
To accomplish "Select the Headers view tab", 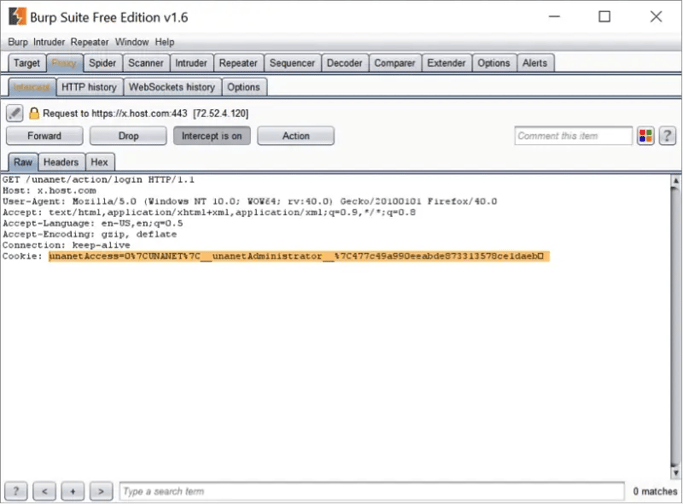I will point(61,162).
